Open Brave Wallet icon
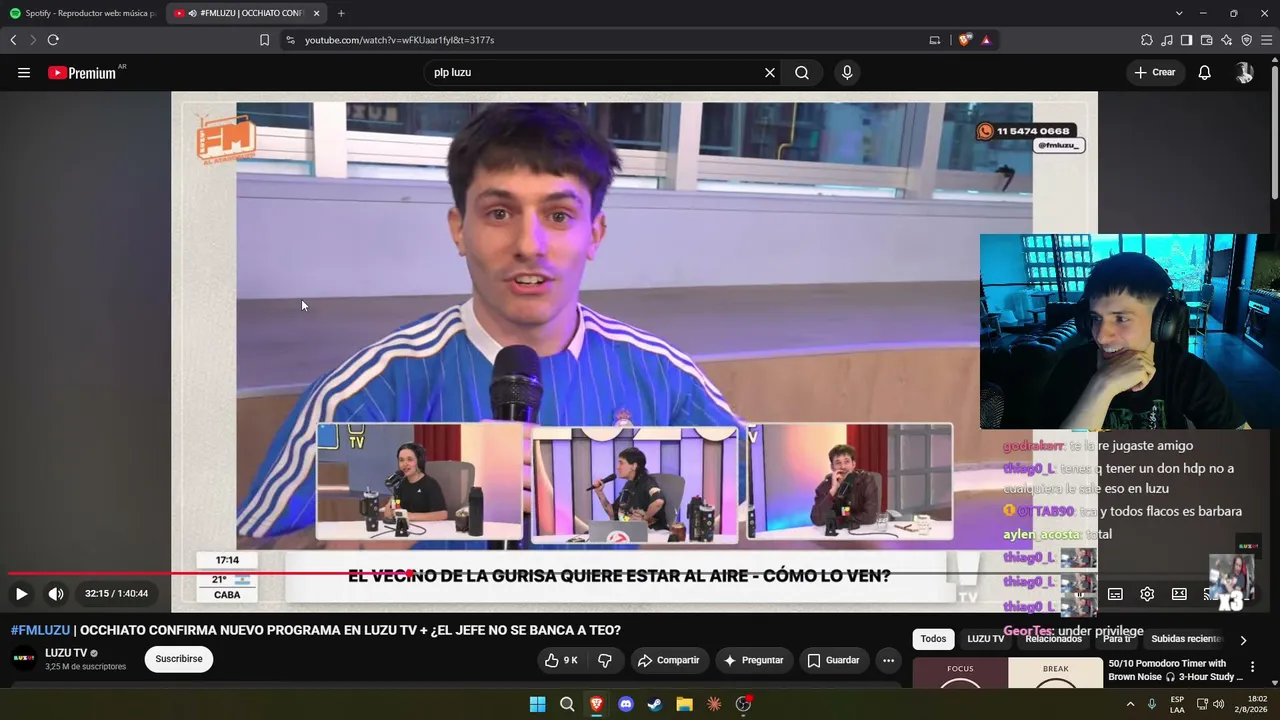 pos(1206,40)
